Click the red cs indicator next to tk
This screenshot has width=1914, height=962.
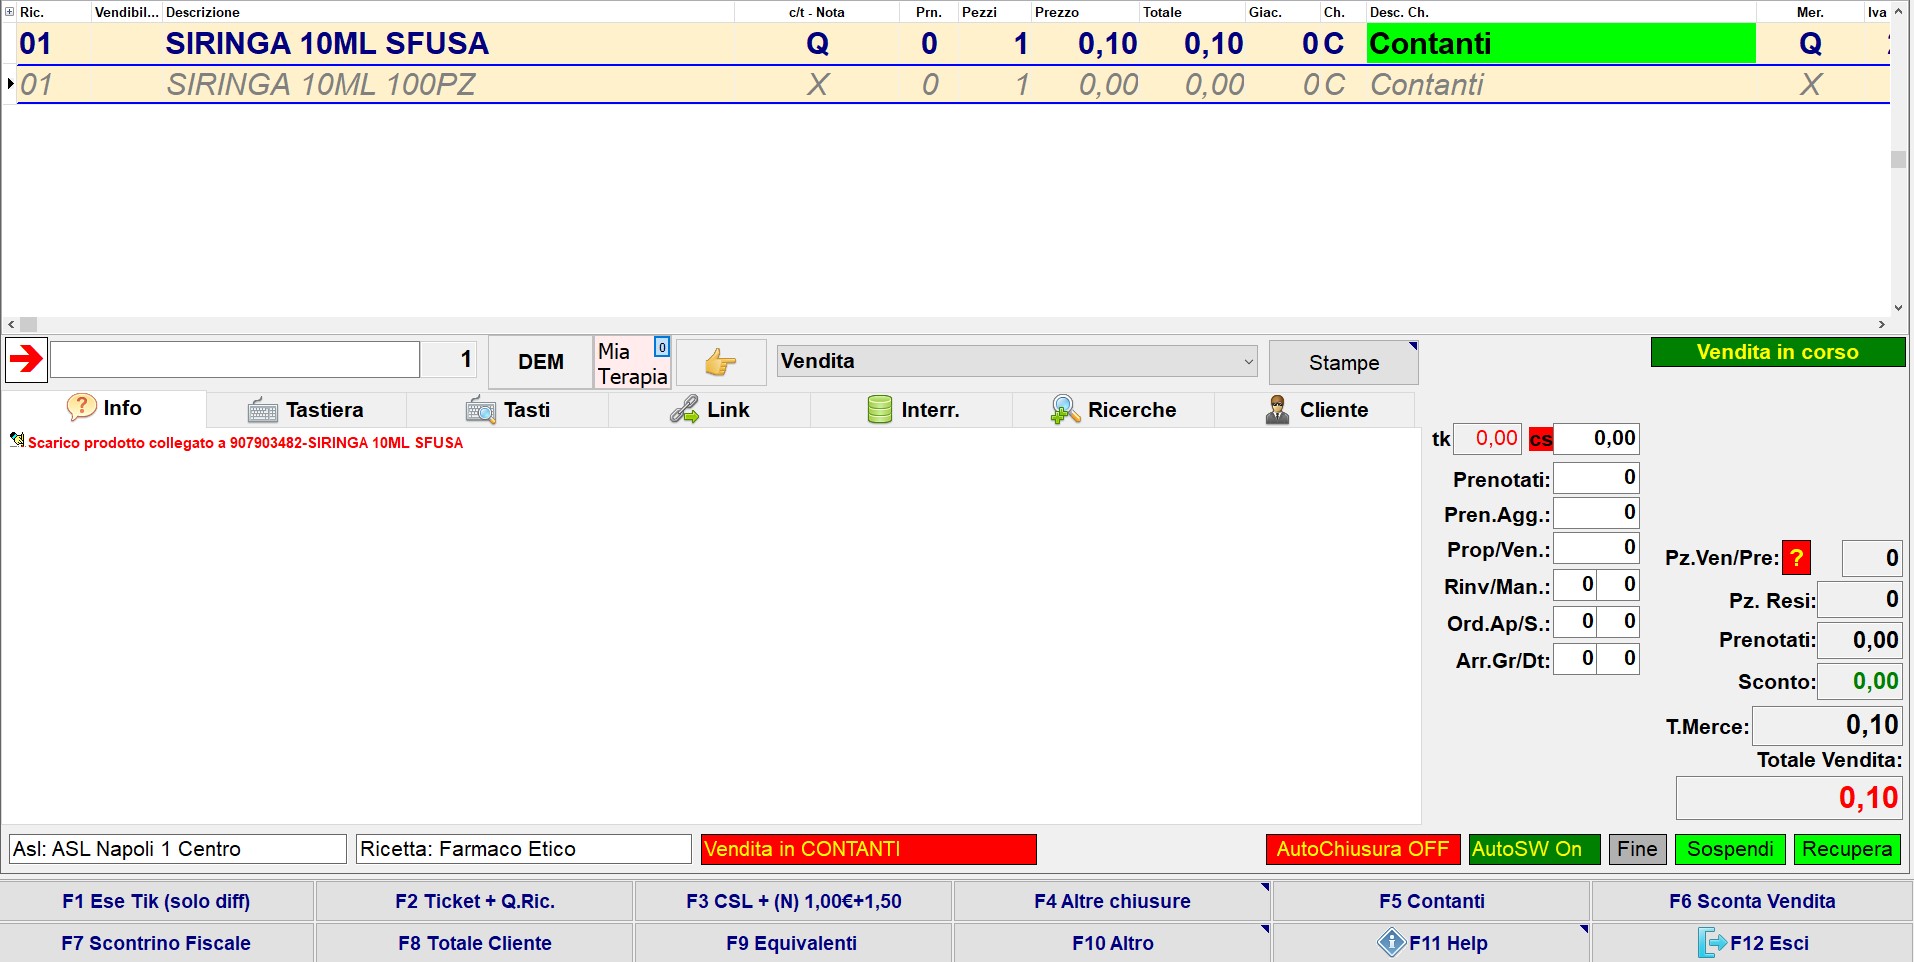pyautogui.click(x=1540, y=439)
